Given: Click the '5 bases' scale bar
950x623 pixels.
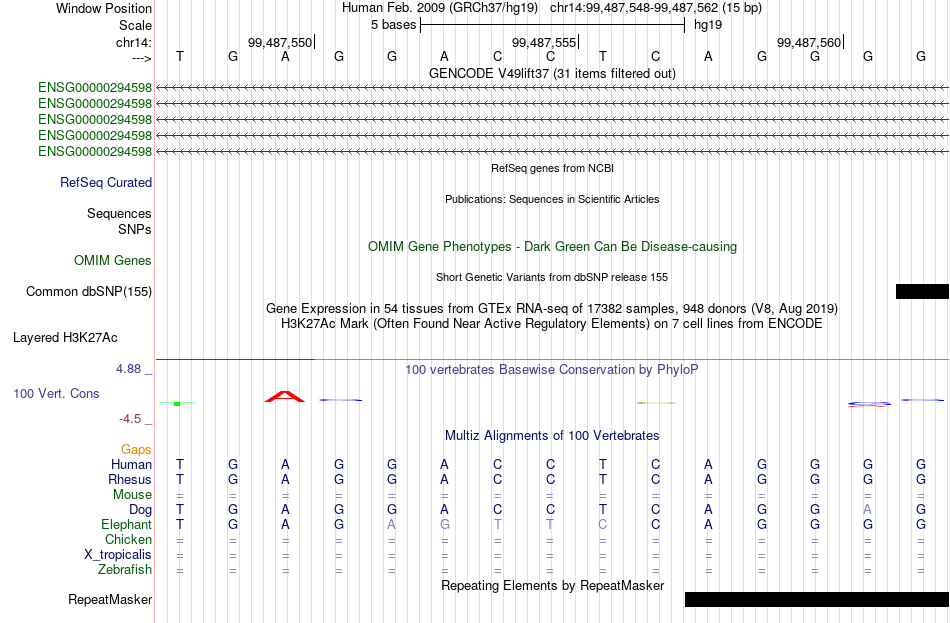Looking at the screenshot, I should click(x=552, y=25).
